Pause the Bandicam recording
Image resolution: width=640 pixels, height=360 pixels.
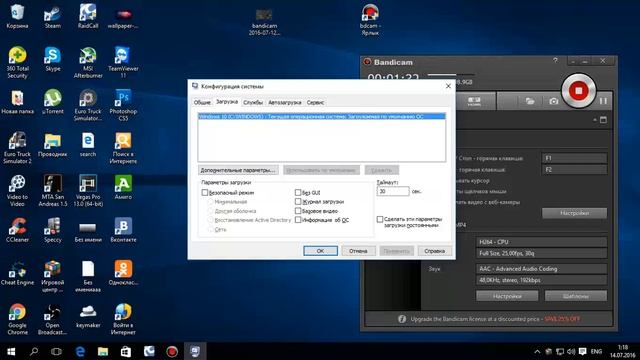[x=603, y=101]
